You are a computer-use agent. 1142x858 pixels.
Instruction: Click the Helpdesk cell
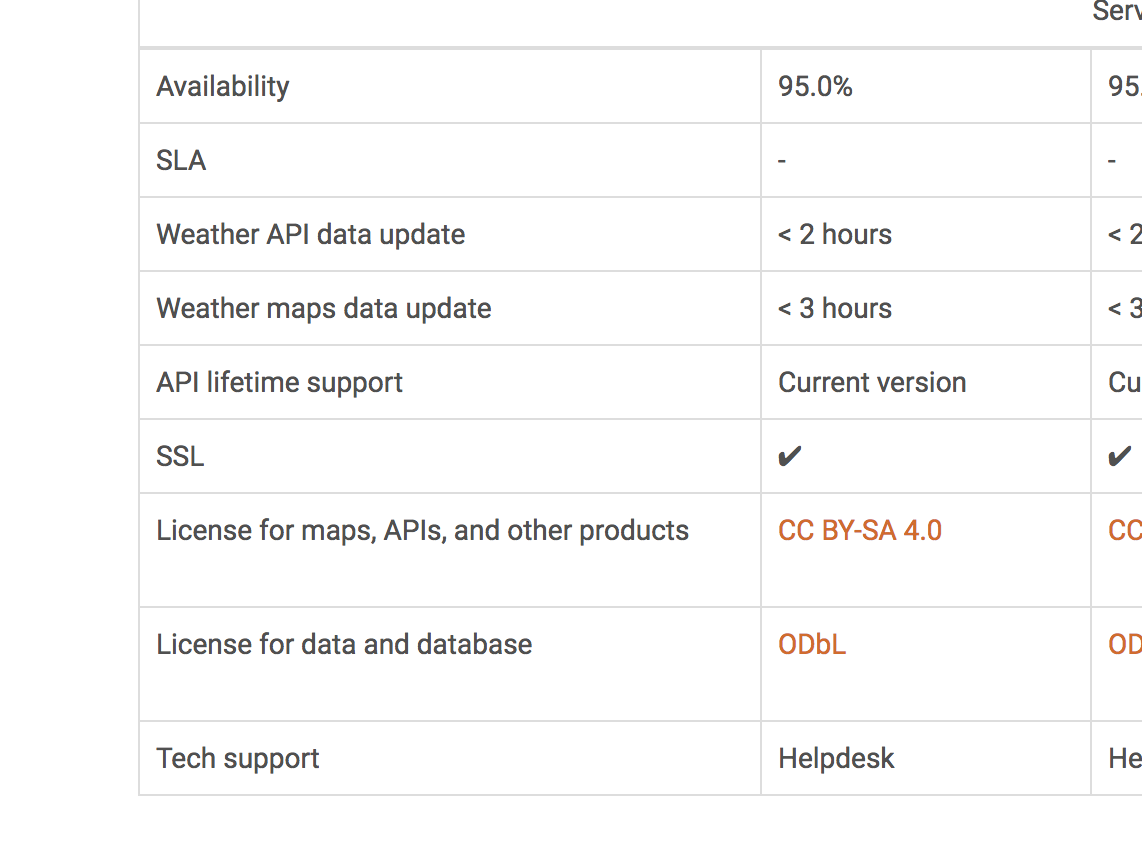pyautogui.click(x=836, y=759)
